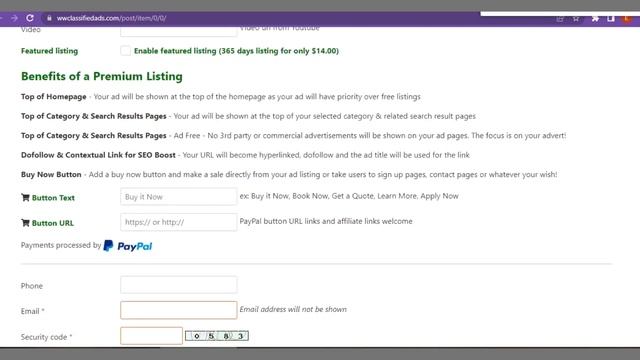Click the Dofollow & Contextual Link benefit text
This screenshot has width=640, height=360.
[x=245, y=155]
